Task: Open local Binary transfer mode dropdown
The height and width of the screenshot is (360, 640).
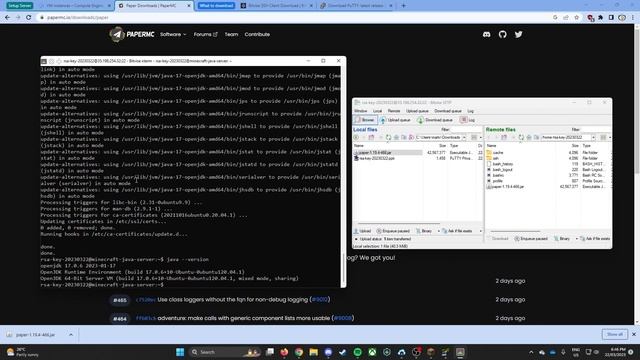Action: (439, 231)
